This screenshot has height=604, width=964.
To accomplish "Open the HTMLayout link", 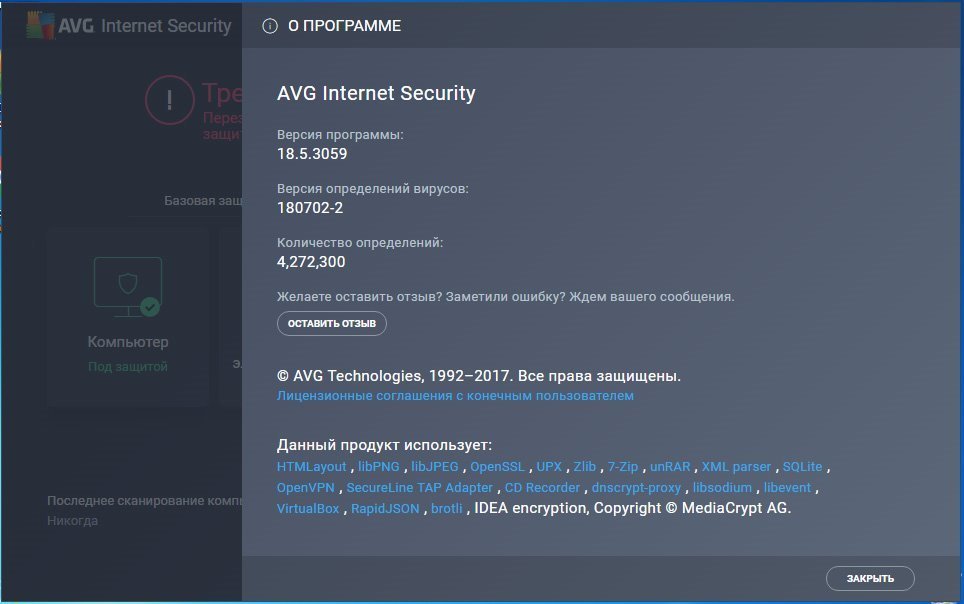I will coord(311,467).
